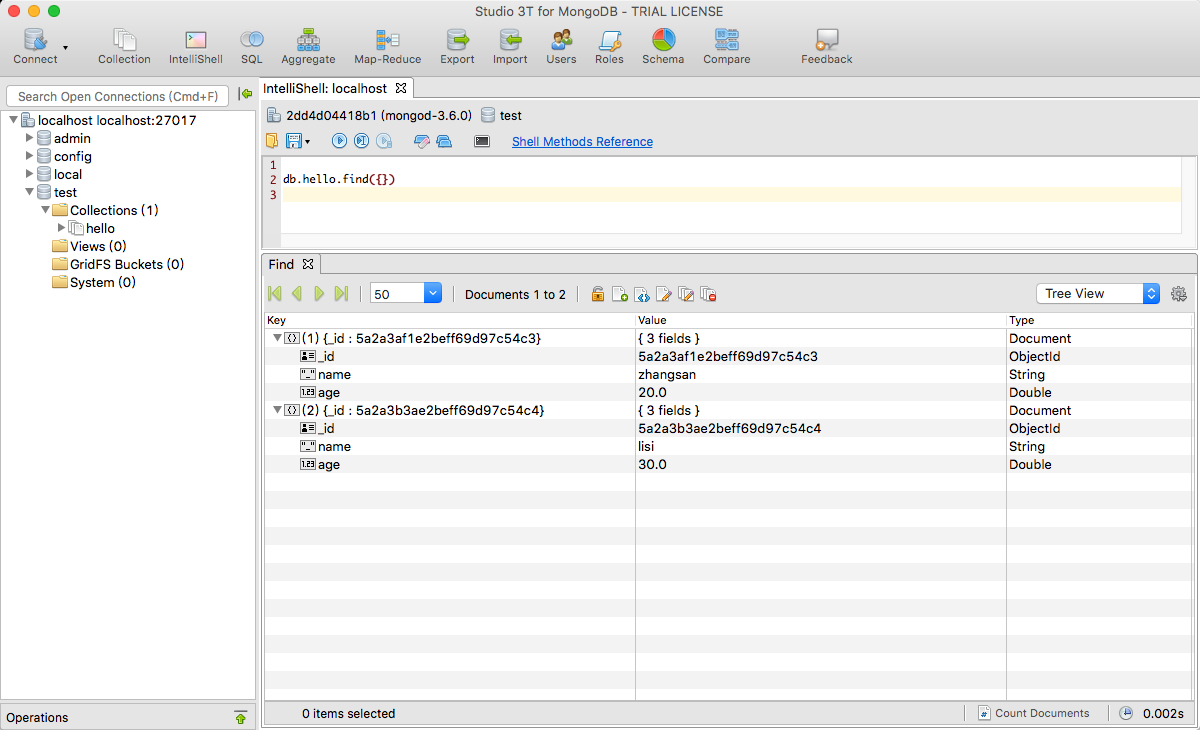
Task: Expand the admin database
Action: point(29,138)
